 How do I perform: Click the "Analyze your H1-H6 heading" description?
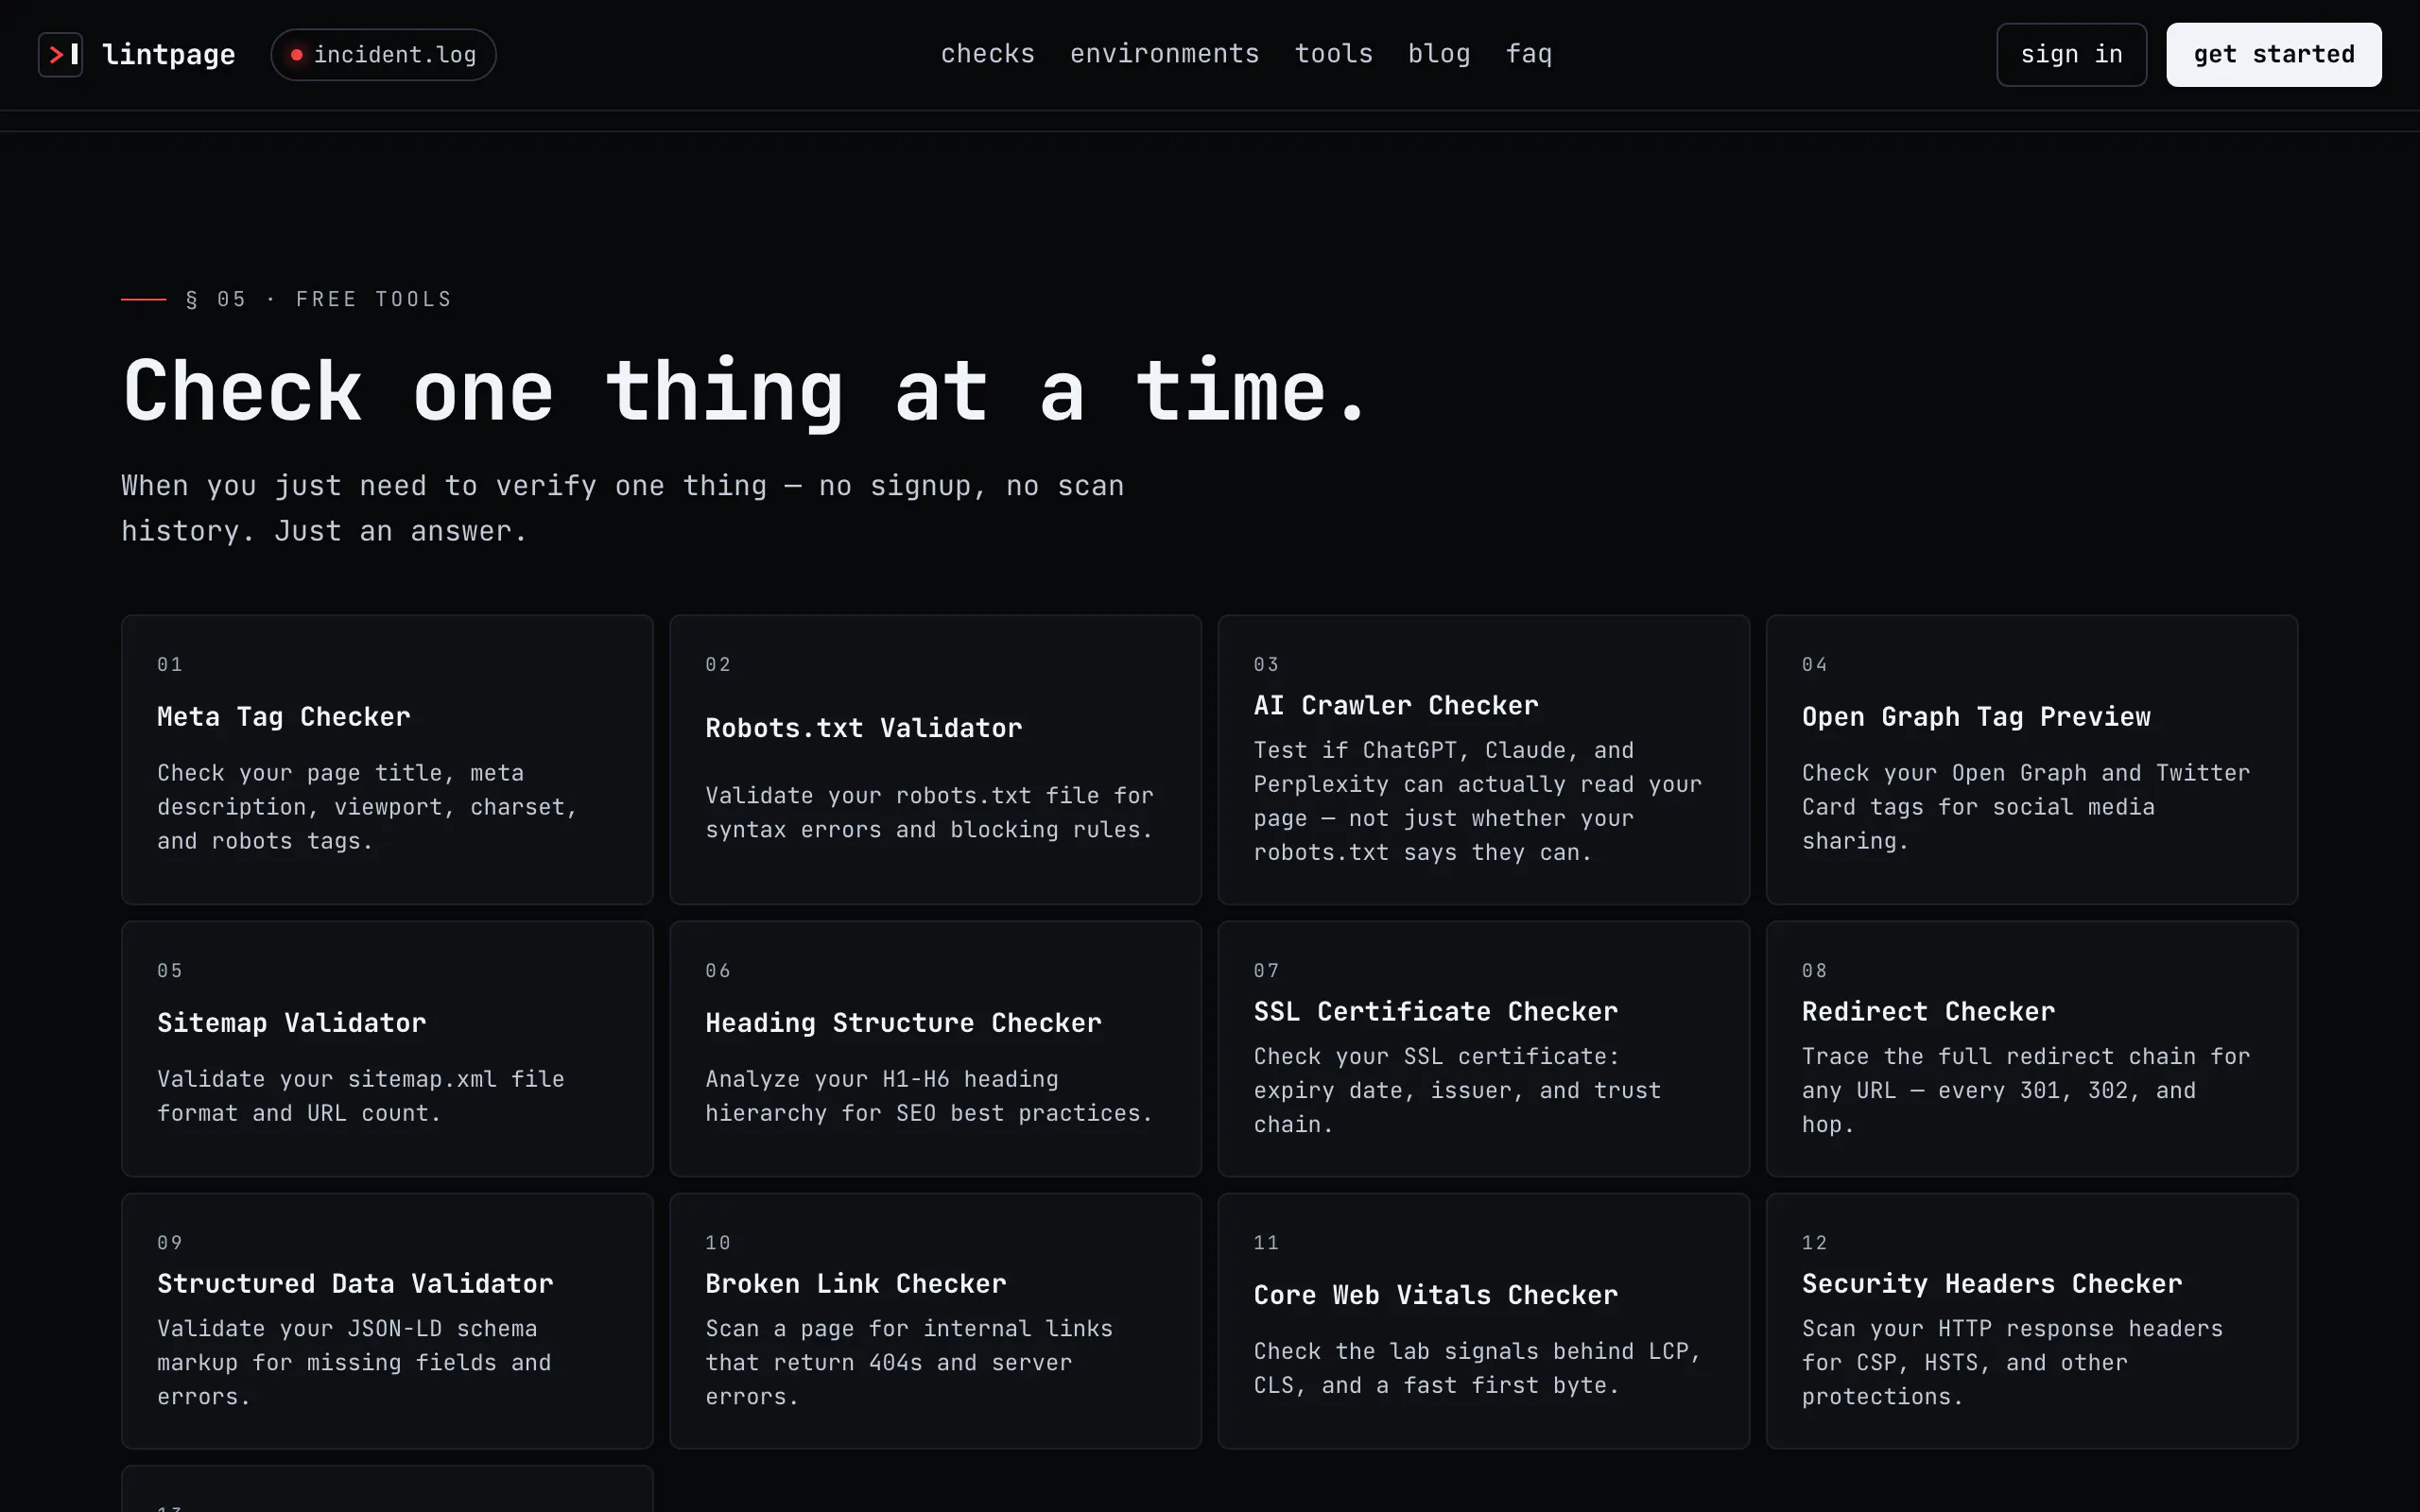point(929,1096)
